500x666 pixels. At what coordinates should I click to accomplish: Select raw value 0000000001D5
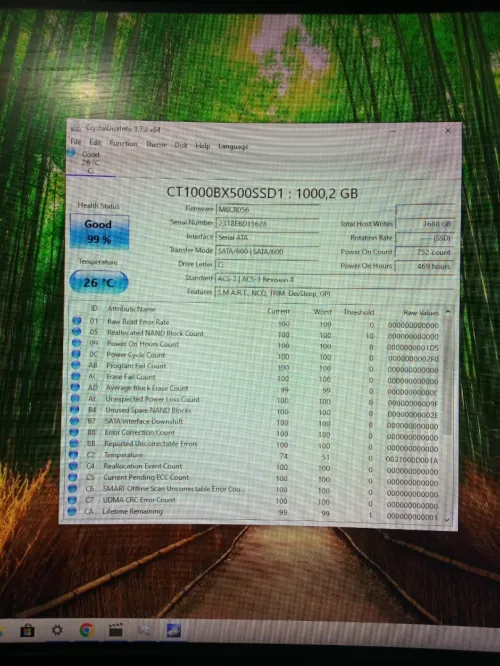pyautogui.click(x=413, y=348)
